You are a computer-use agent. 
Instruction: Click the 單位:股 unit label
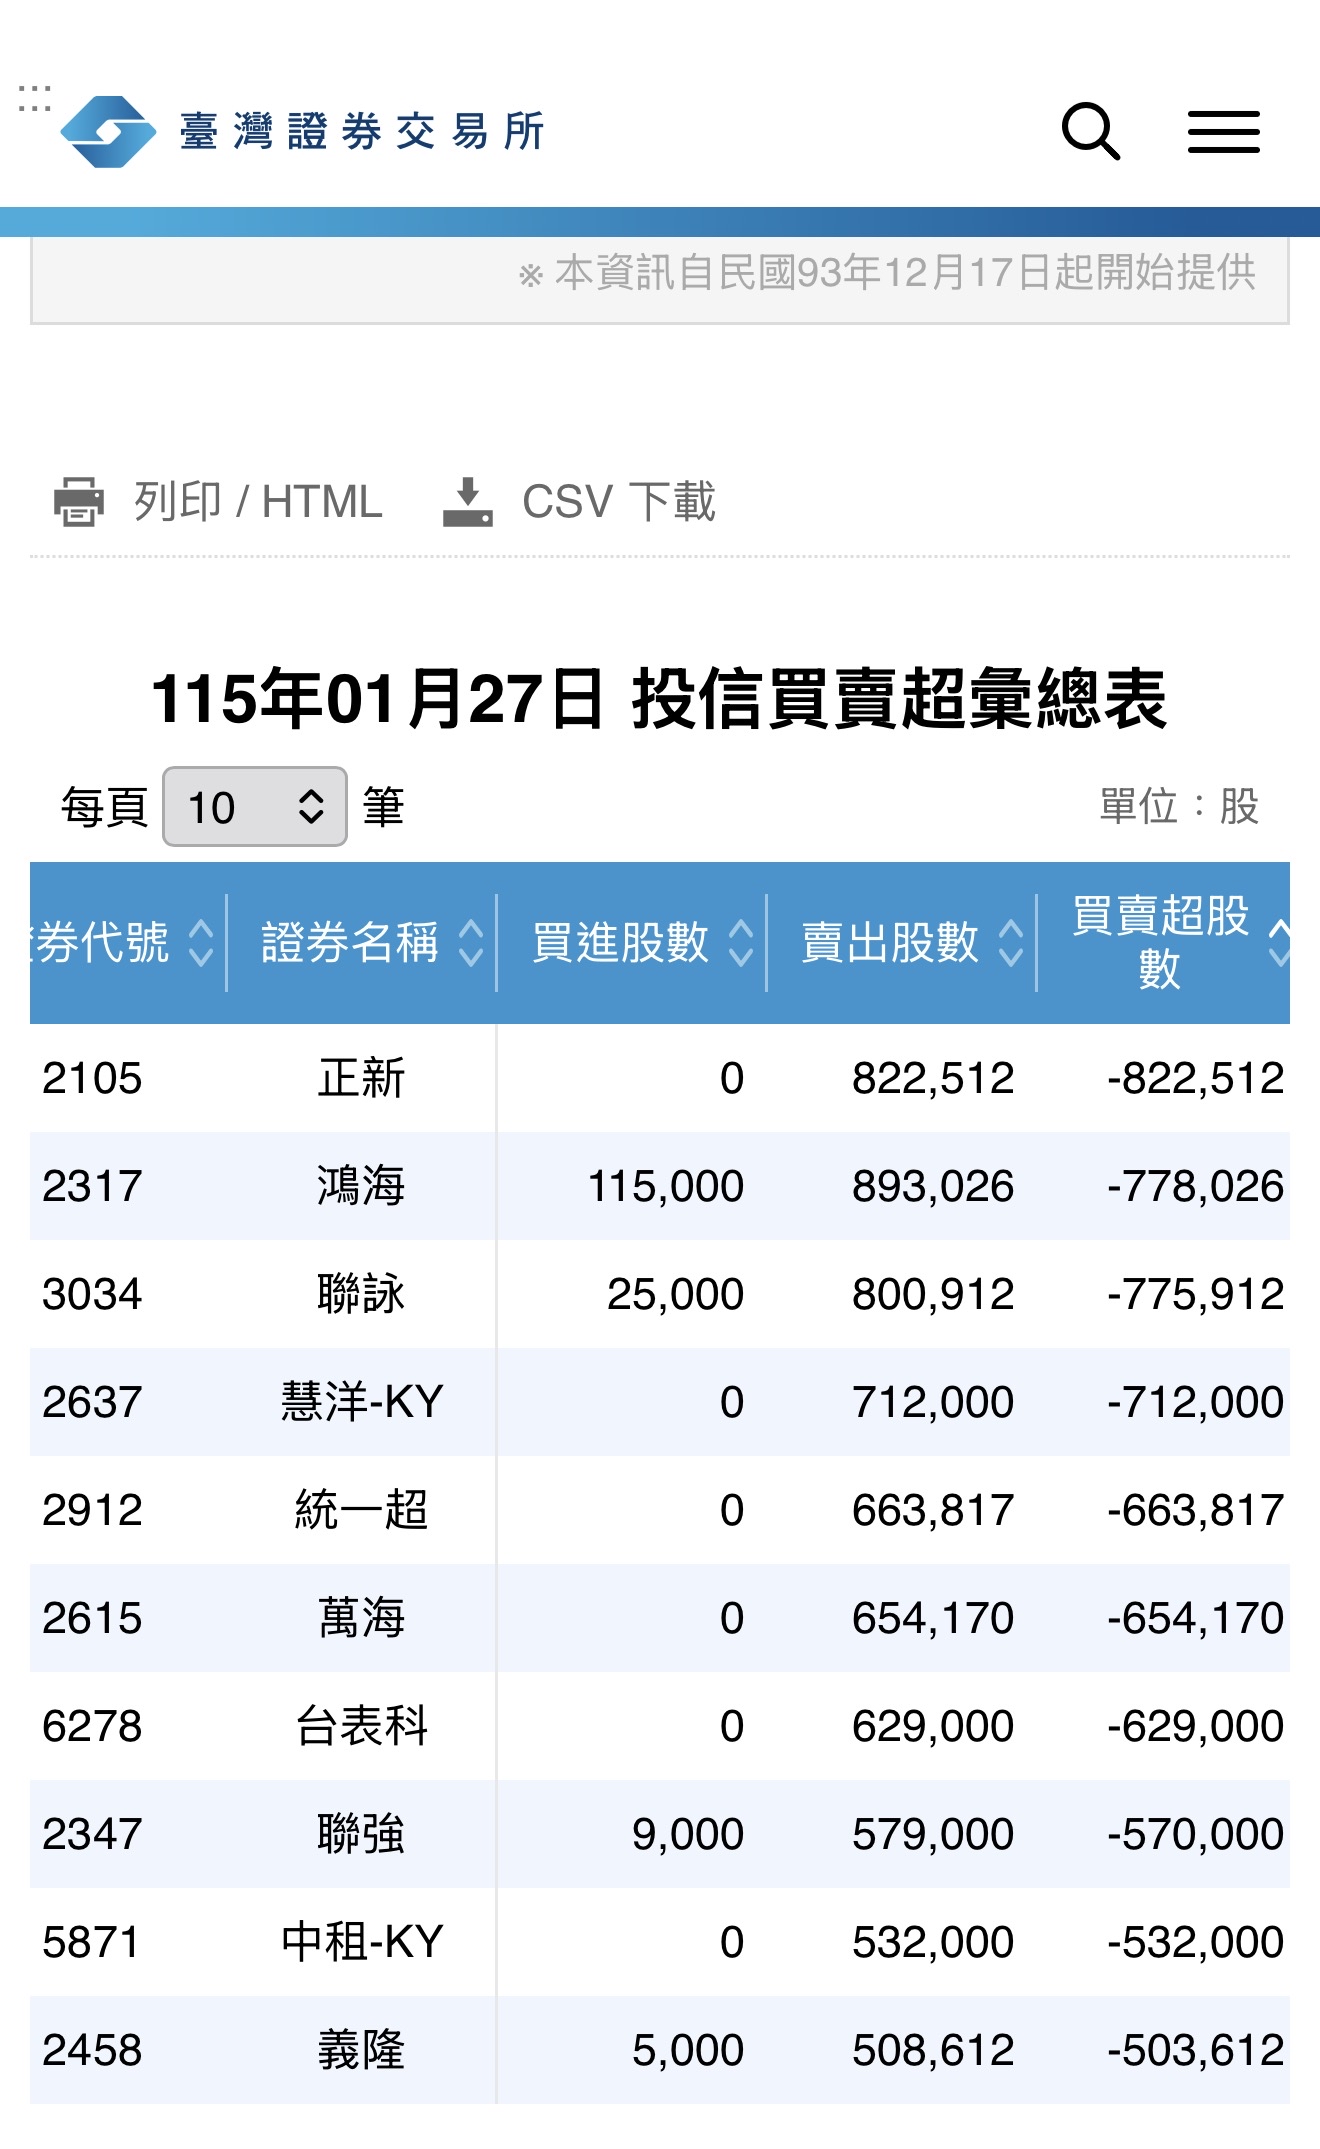point(1179,806)
